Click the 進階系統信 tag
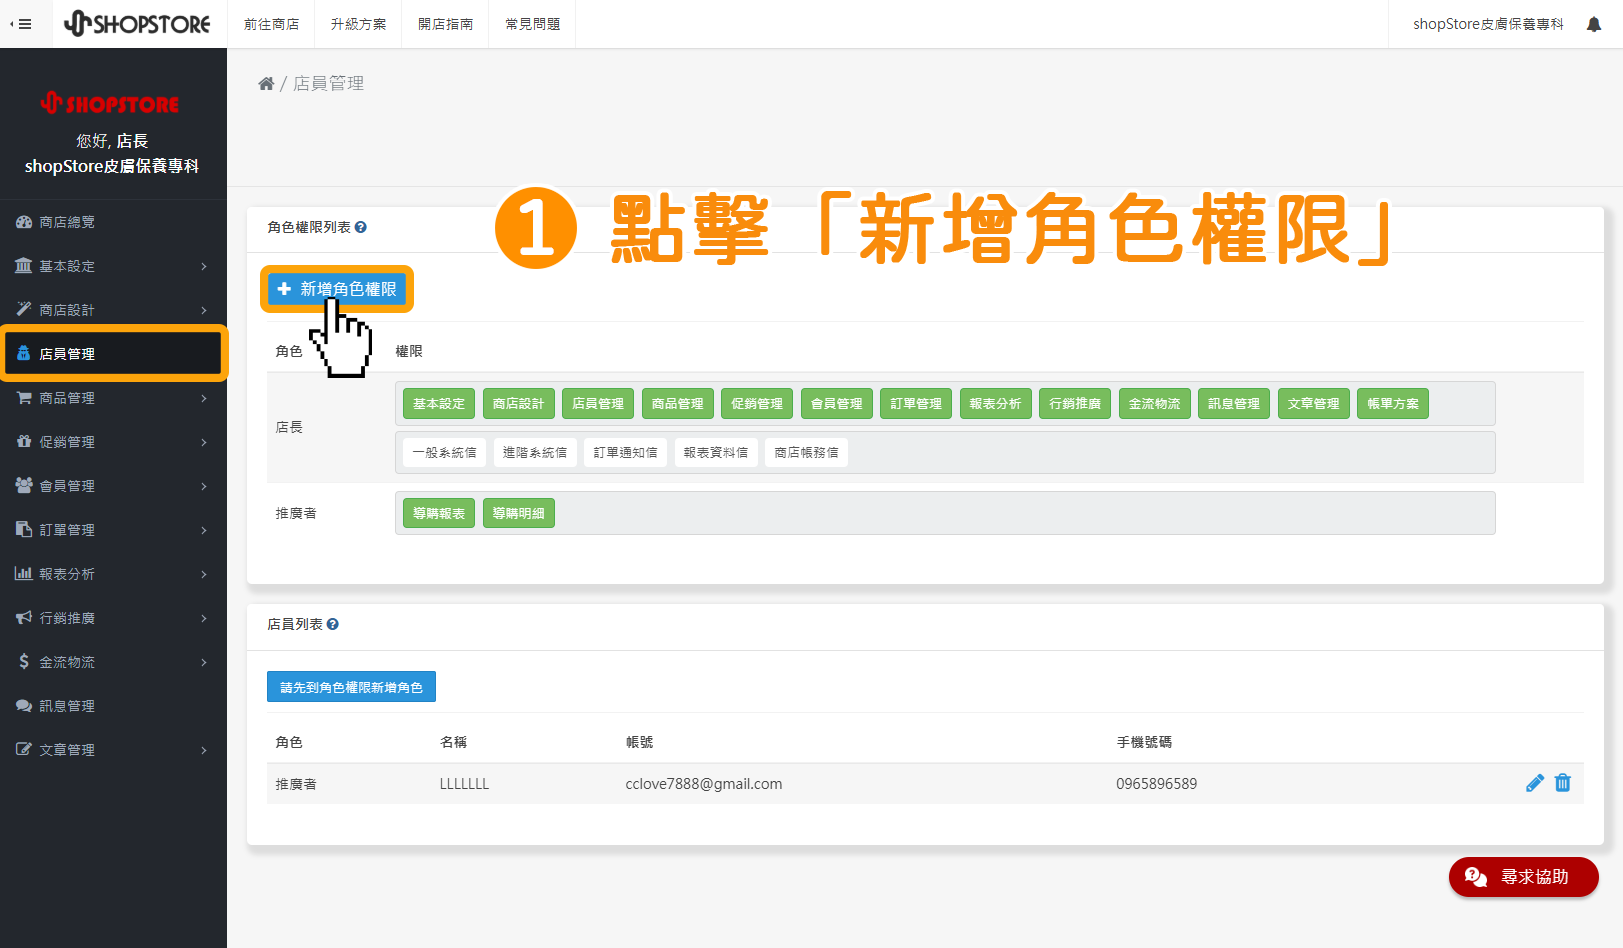This screenshot has height=948, width=1623. (x=534, y=453)
